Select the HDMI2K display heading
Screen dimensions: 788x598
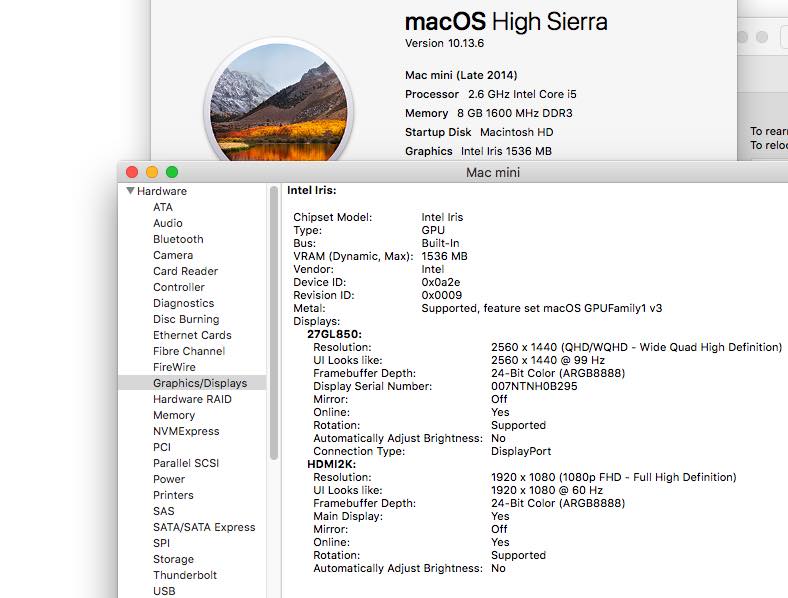(x=331, y=464)
